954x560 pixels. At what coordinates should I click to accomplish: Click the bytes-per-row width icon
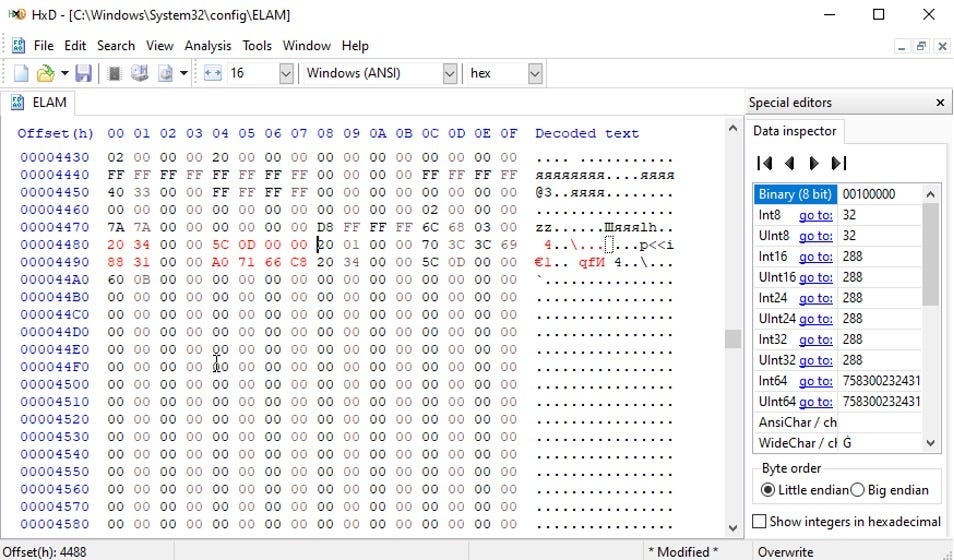(212, 74)
